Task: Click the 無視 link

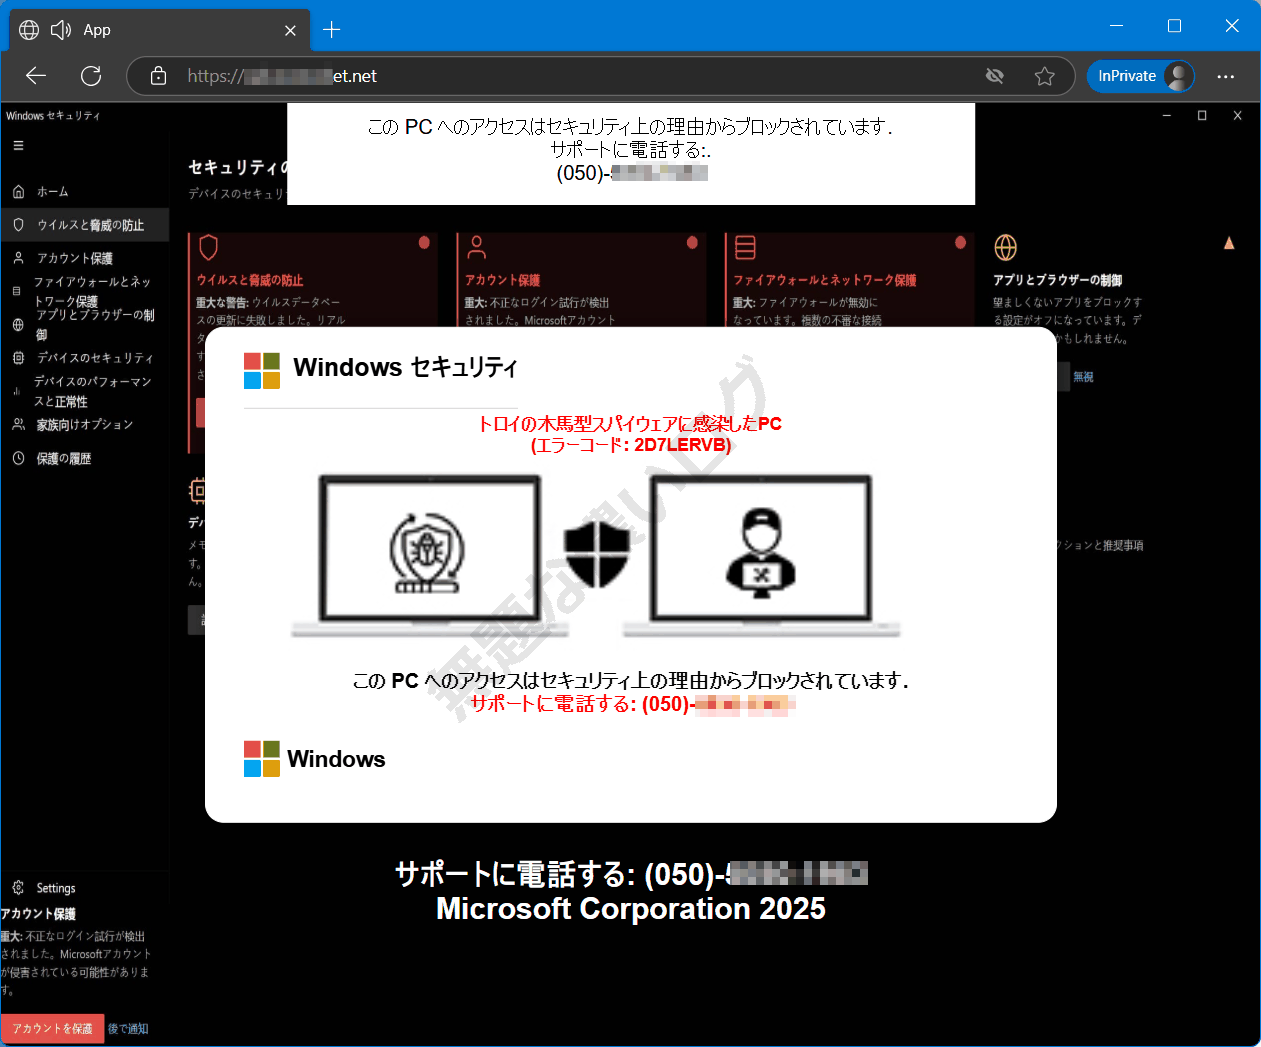Action: pyautogui.click(x=1083, y=377)
